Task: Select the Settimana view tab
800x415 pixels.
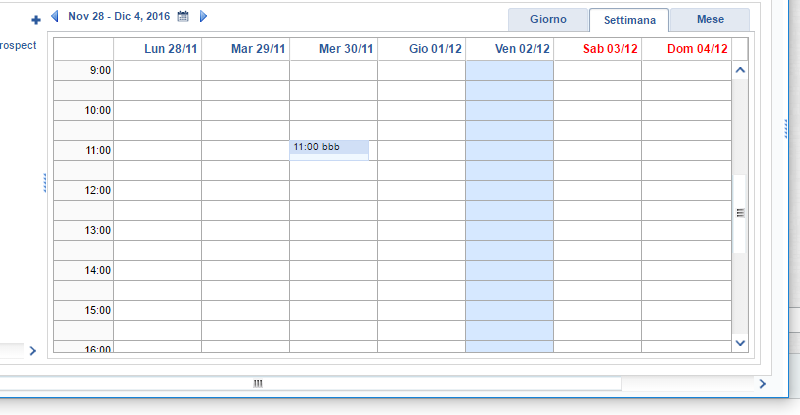Action: pos(629,20)
